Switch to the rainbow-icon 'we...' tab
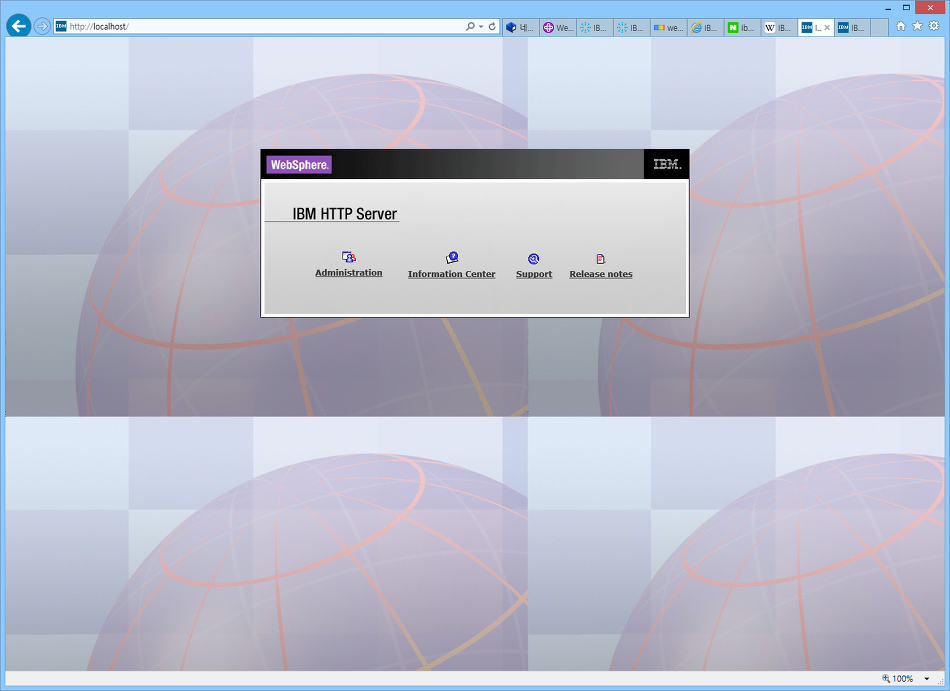The height and width of the screenshot is (691, 950). click(669, 27)
